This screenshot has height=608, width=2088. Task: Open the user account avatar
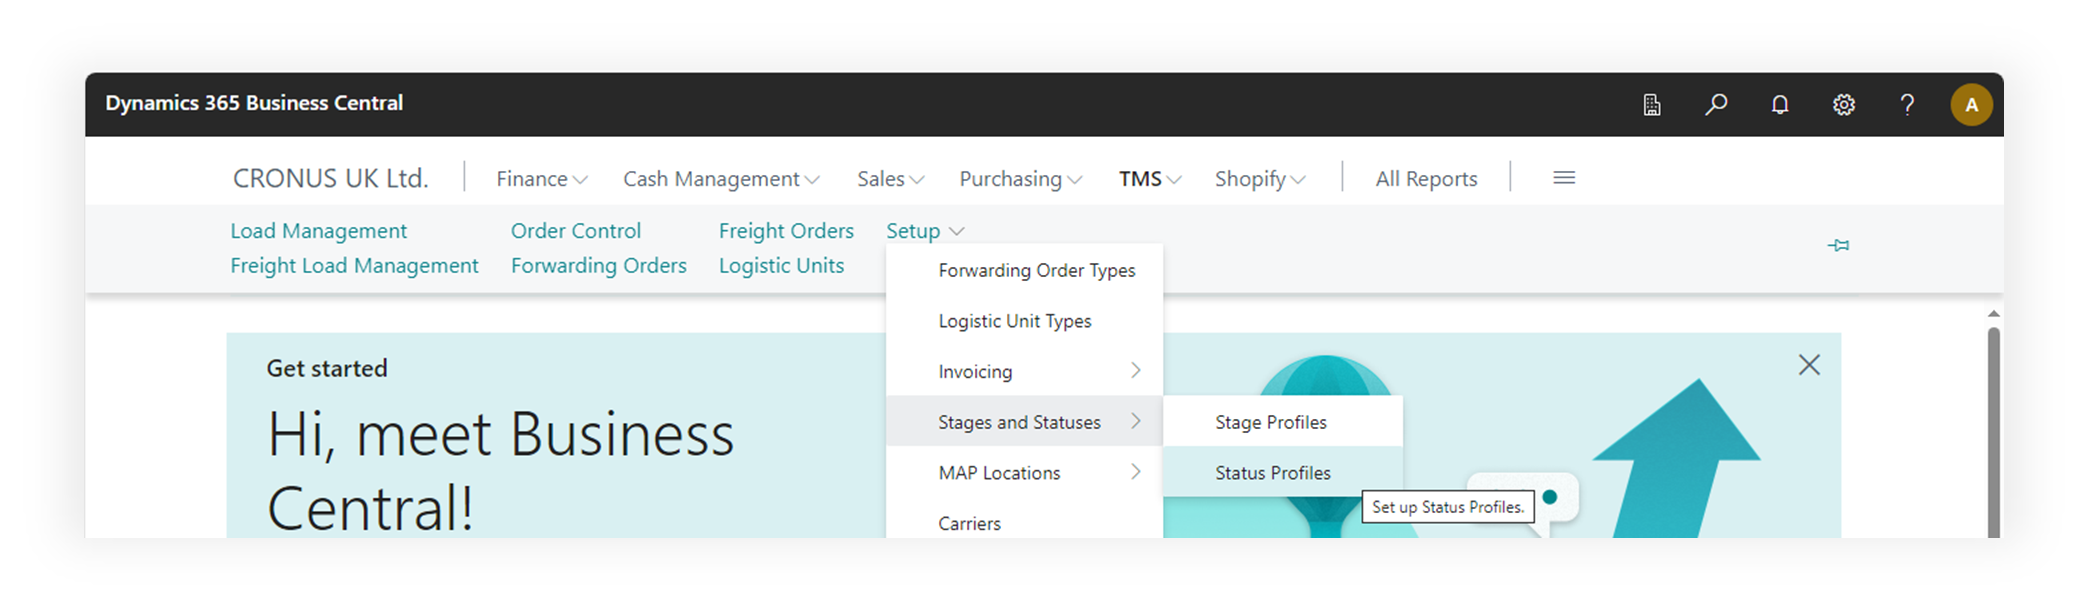[x=1971, y=104]
